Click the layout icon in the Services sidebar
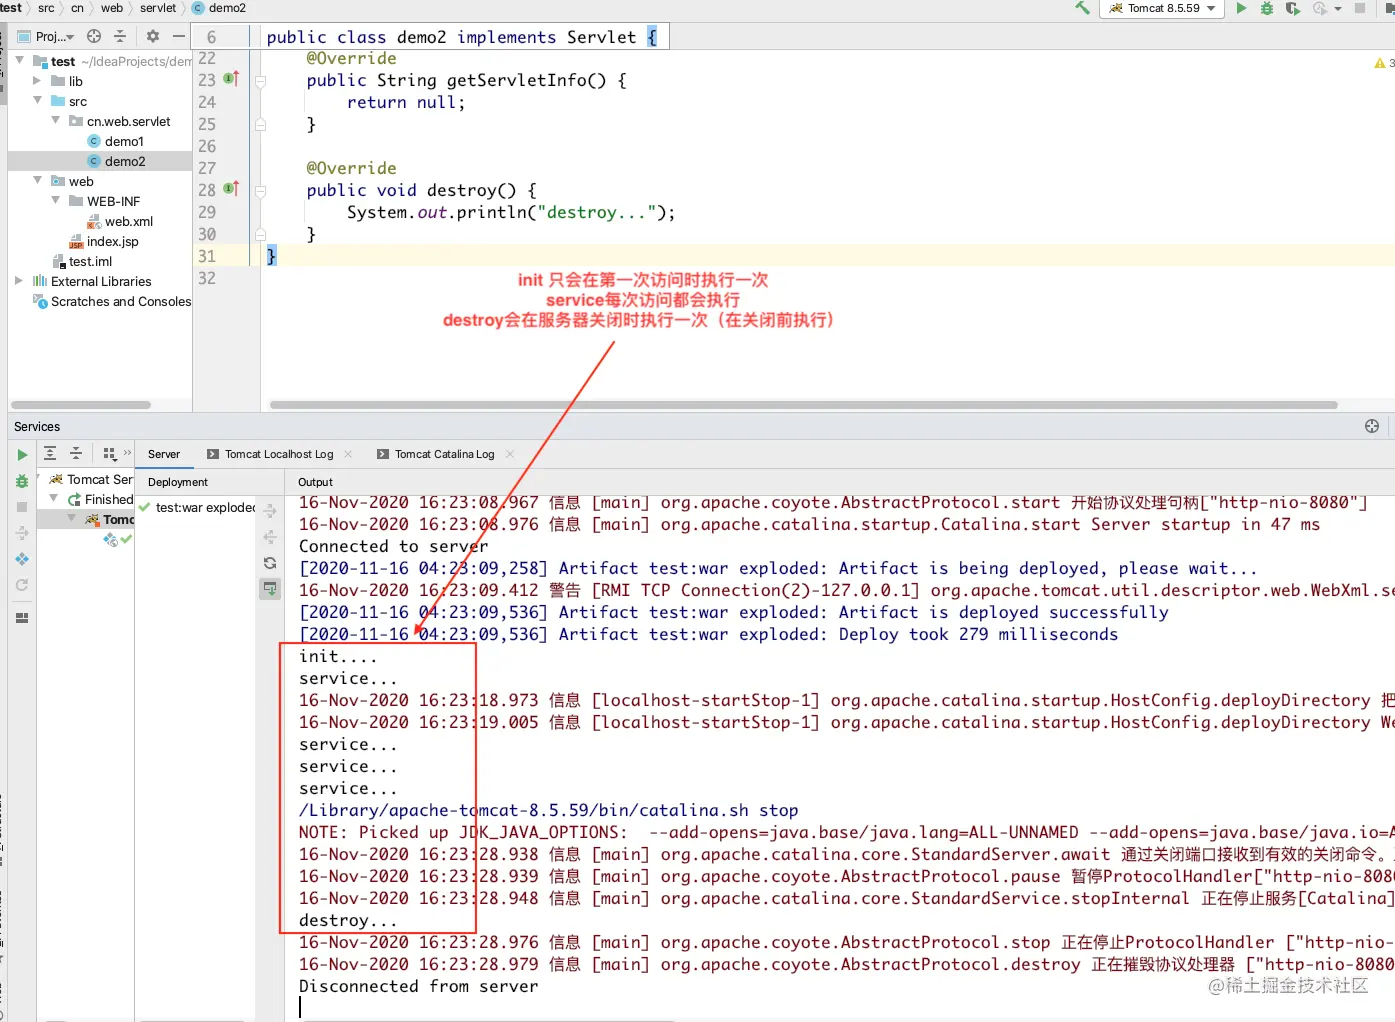Image resolution: width=1395 pixels, height=1022 pixels. point(22,618)
